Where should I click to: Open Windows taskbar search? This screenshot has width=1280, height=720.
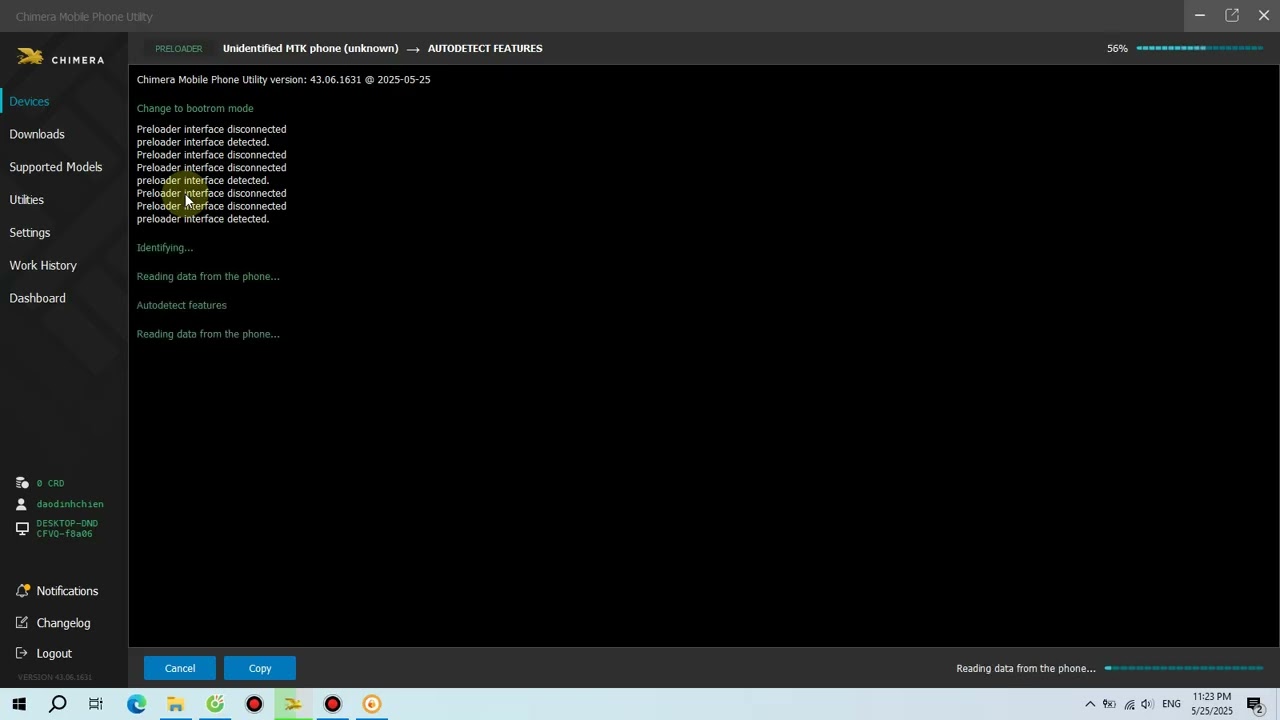click(x=58, y=704)
